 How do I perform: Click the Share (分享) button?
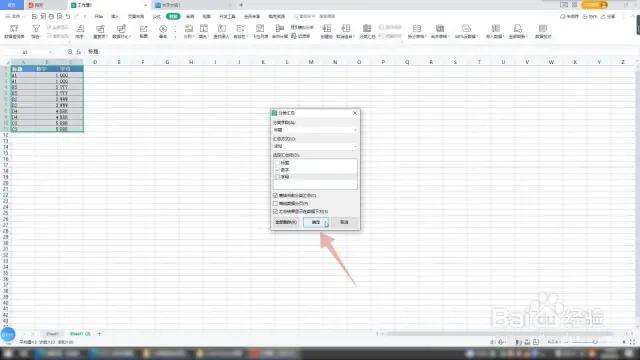(608, 16)
